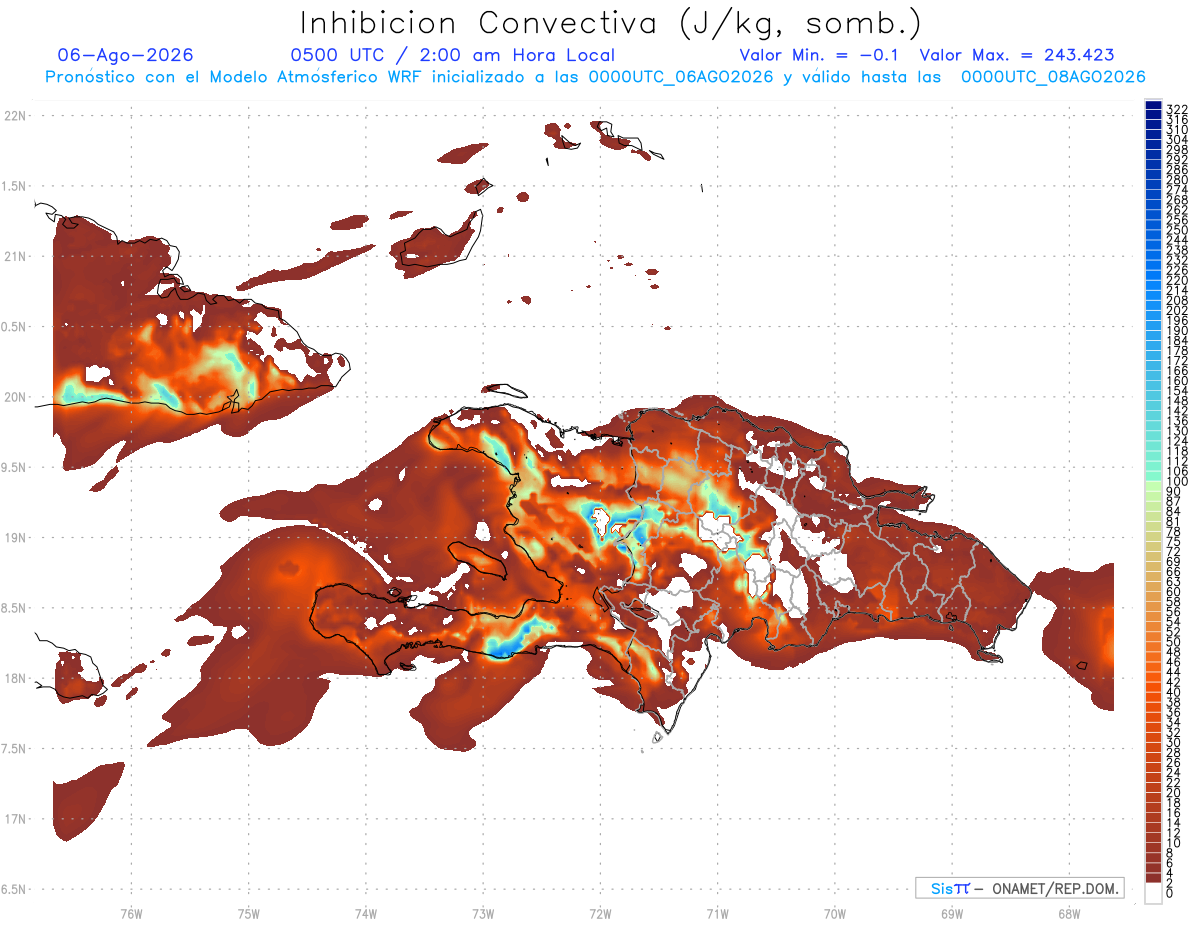1200x927 pixels.
Task: Click the "322" color scale value
Action: pos(1177,109)
